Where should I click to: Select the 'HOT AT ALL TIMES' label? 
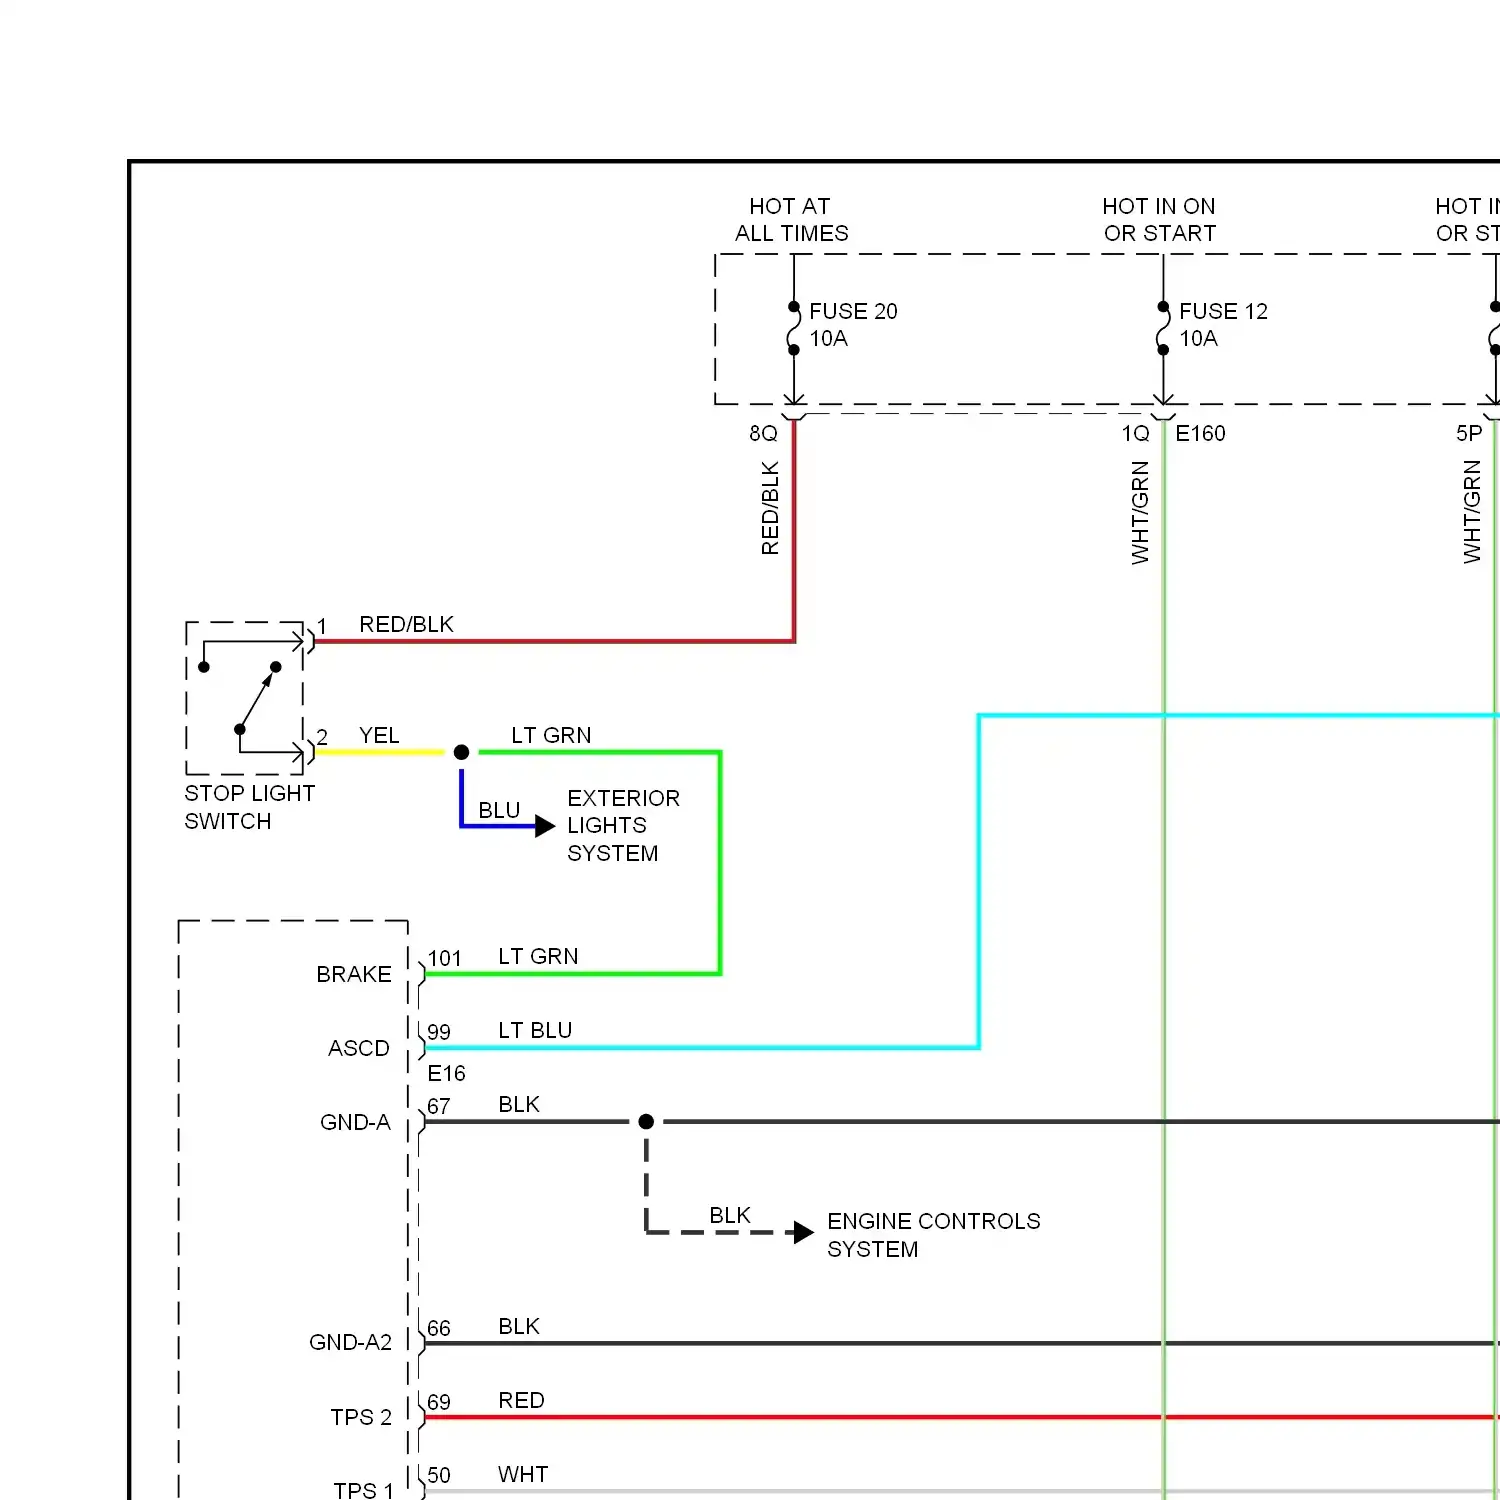791,220
